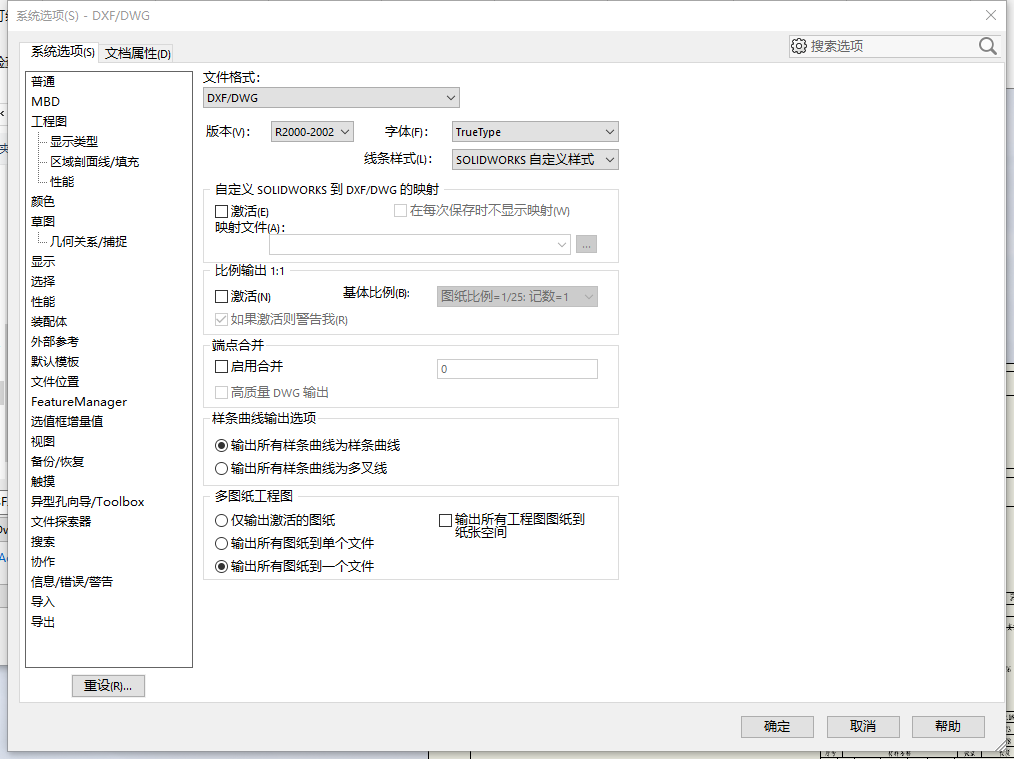The image size is (1014, 759).
Task: Expand the 字体 TrueType dropdown
Action: pyautogui.click(x=535, y=132)
